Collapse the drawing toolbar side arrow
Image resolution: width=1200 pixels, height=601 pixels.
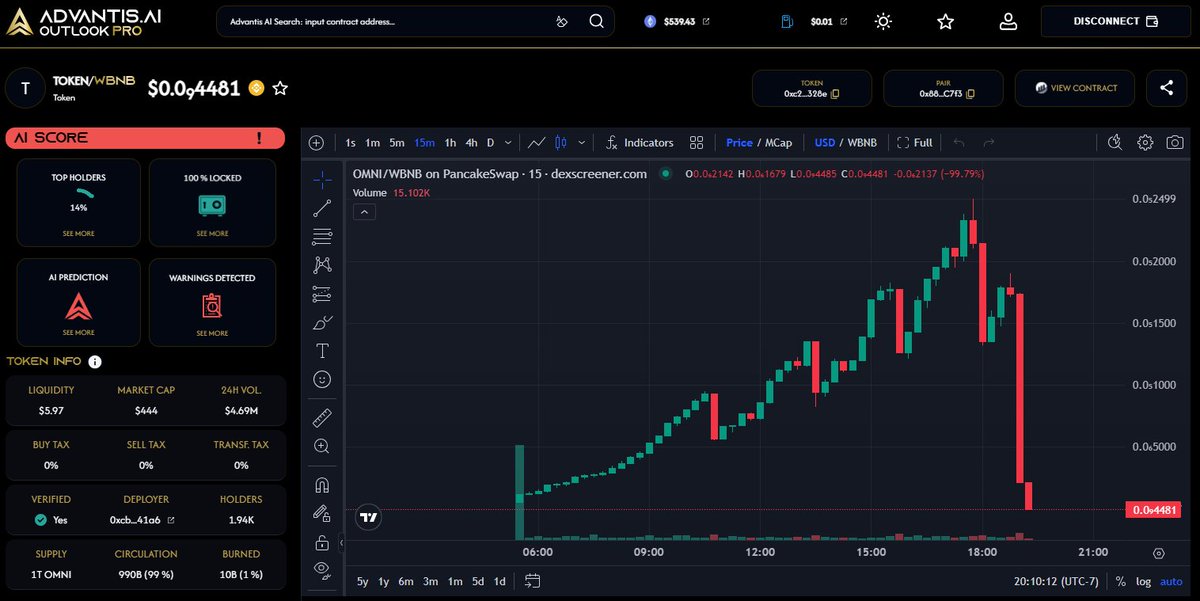tap(341, 543)
